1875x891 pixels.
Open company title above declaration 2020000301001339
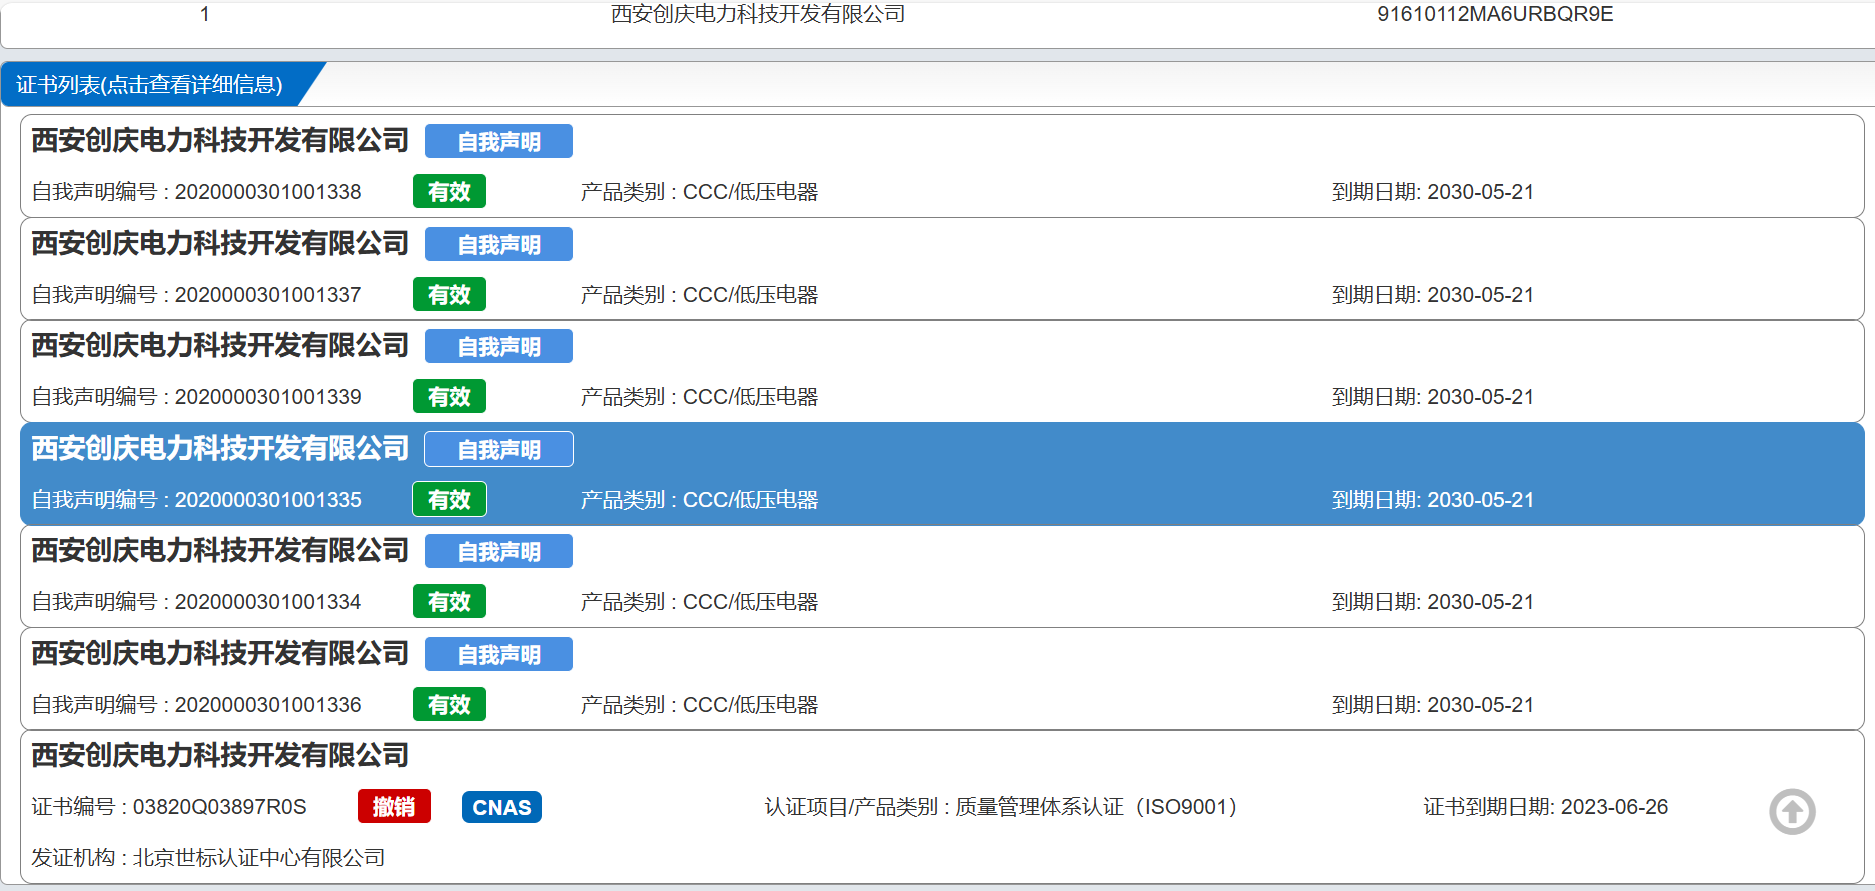[x=220, y=345]
